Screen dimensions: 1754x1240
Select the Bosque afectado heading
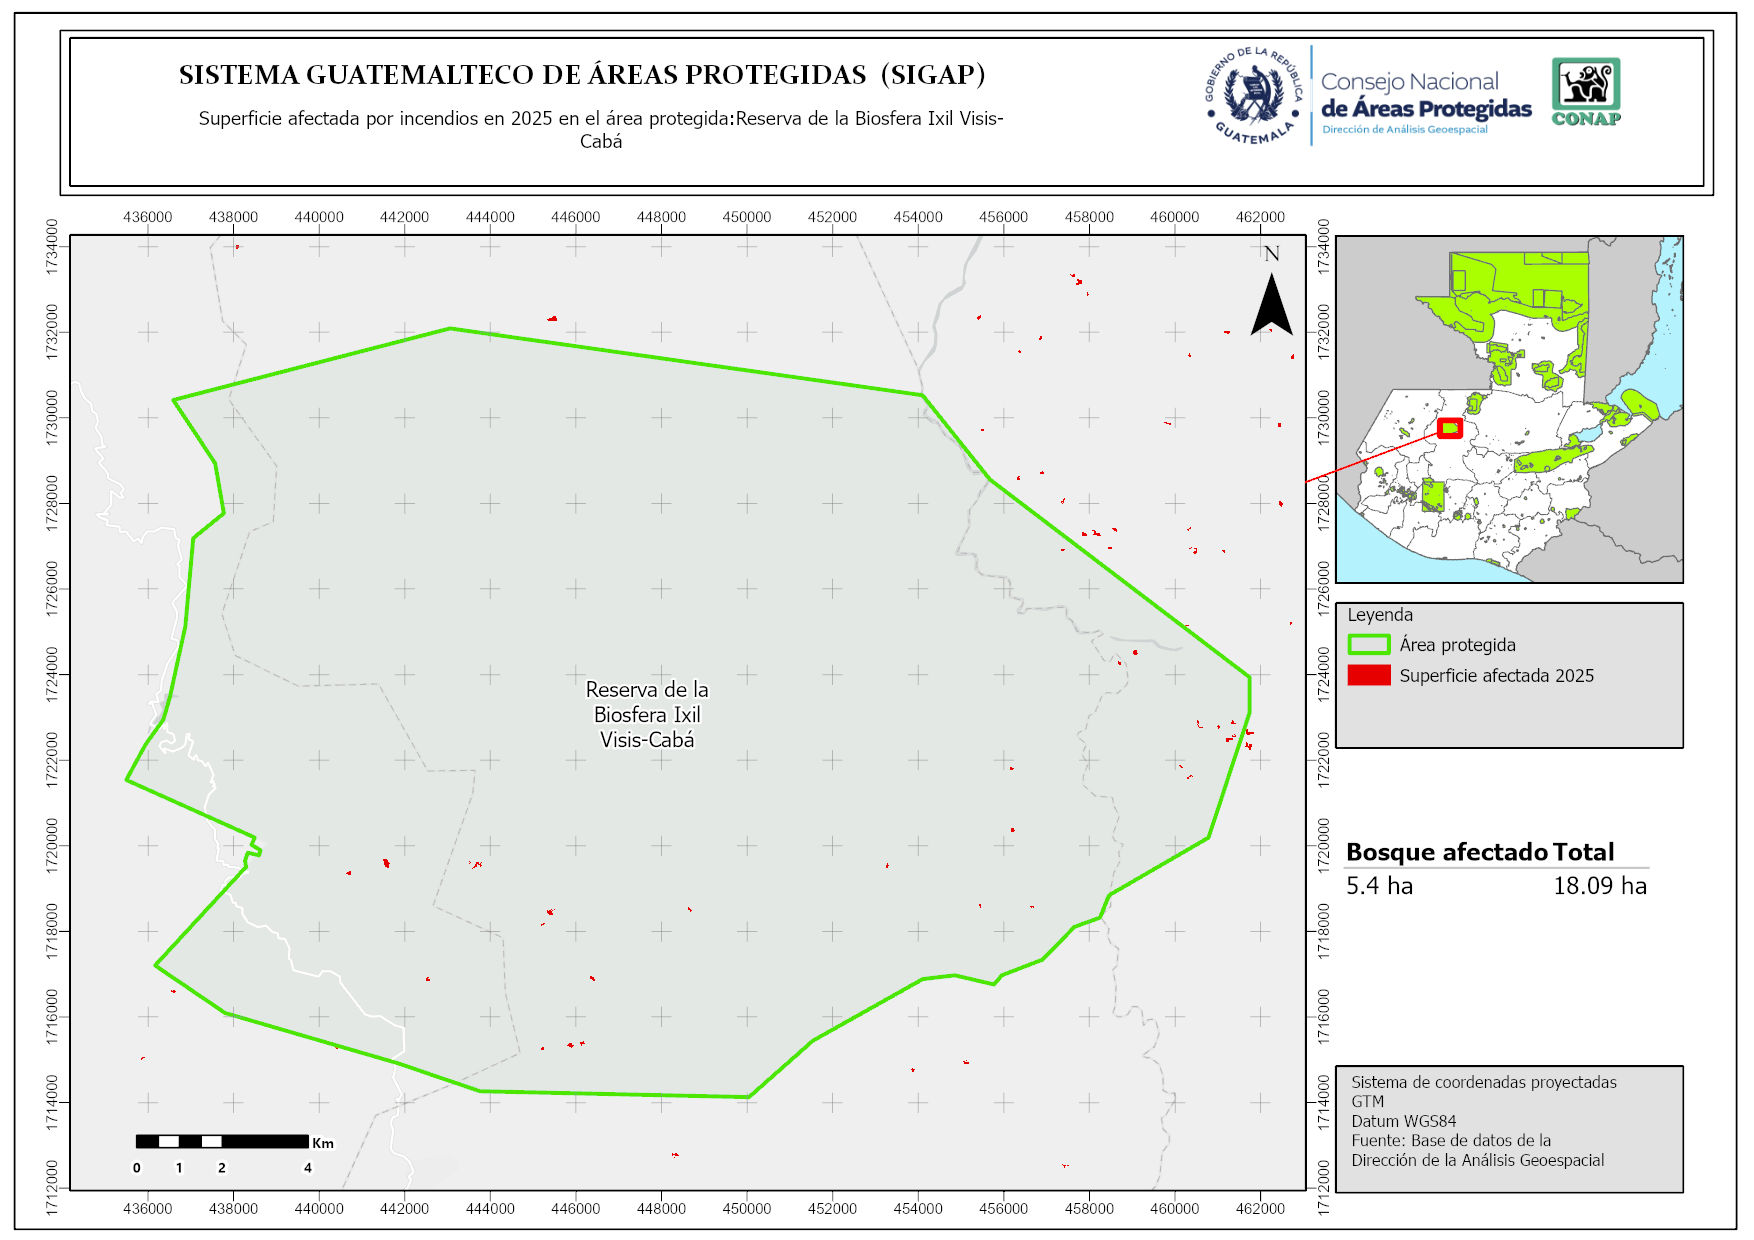click(1446, 852)
